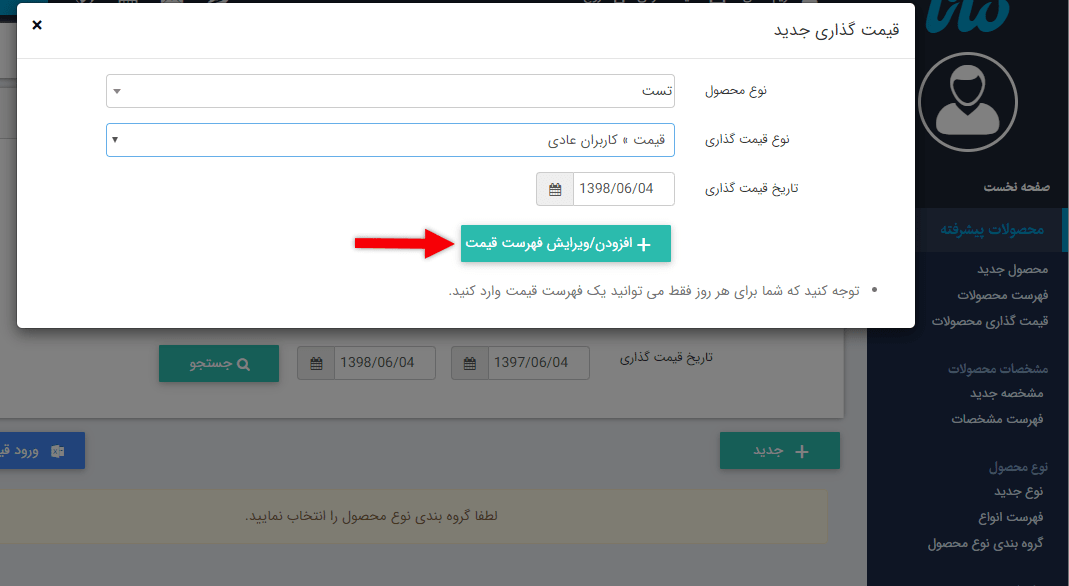Close the قیمت گذاری جدید modal
Image resolution: width=1069 pixels, height=586 pixels.
(37, 25)
